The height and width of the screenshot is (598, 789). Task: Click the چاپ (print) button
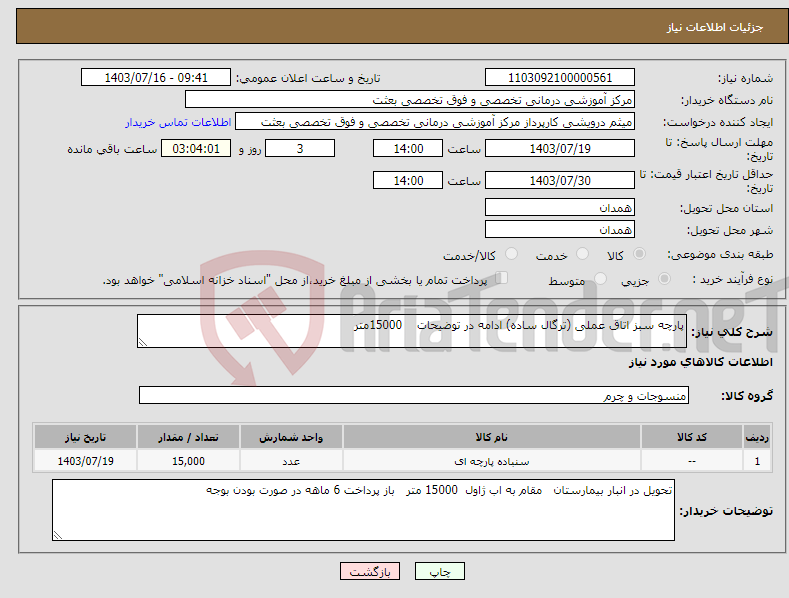point(439,571)
